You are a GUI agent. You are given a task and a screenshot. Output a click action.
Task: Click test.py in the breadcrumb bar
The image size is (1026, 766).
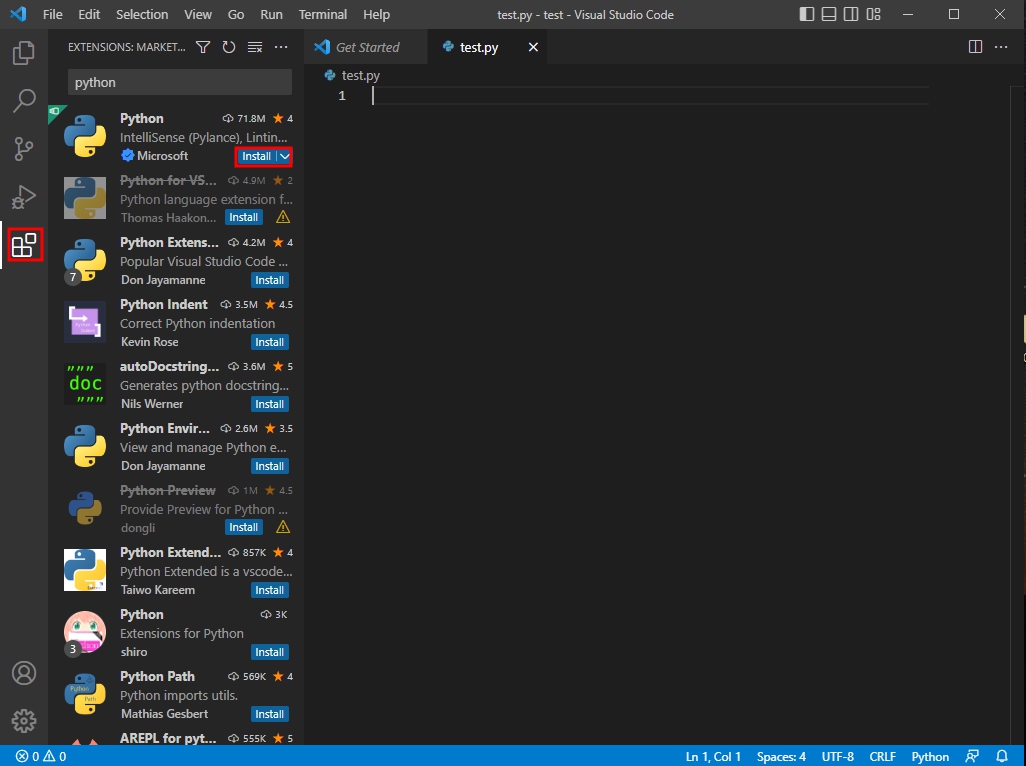pos(361,75)
